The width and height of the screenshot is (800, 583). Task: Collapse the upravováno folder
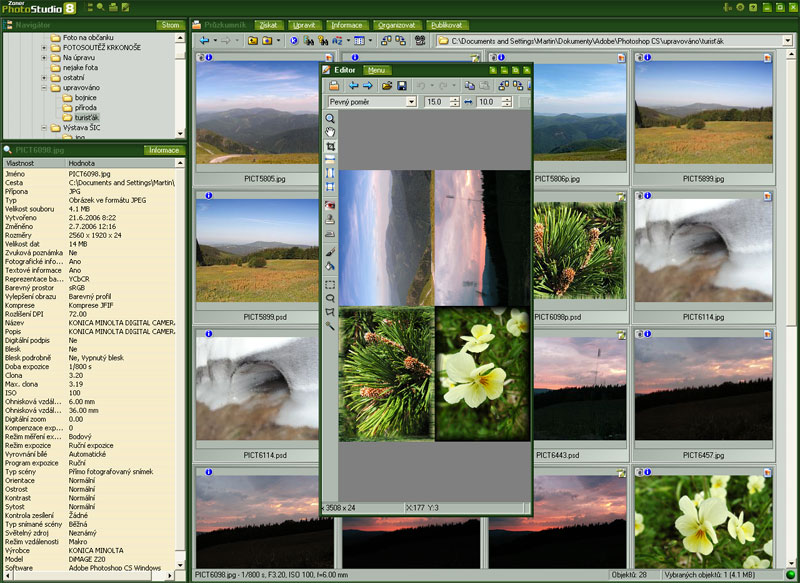tap(44, 88)
